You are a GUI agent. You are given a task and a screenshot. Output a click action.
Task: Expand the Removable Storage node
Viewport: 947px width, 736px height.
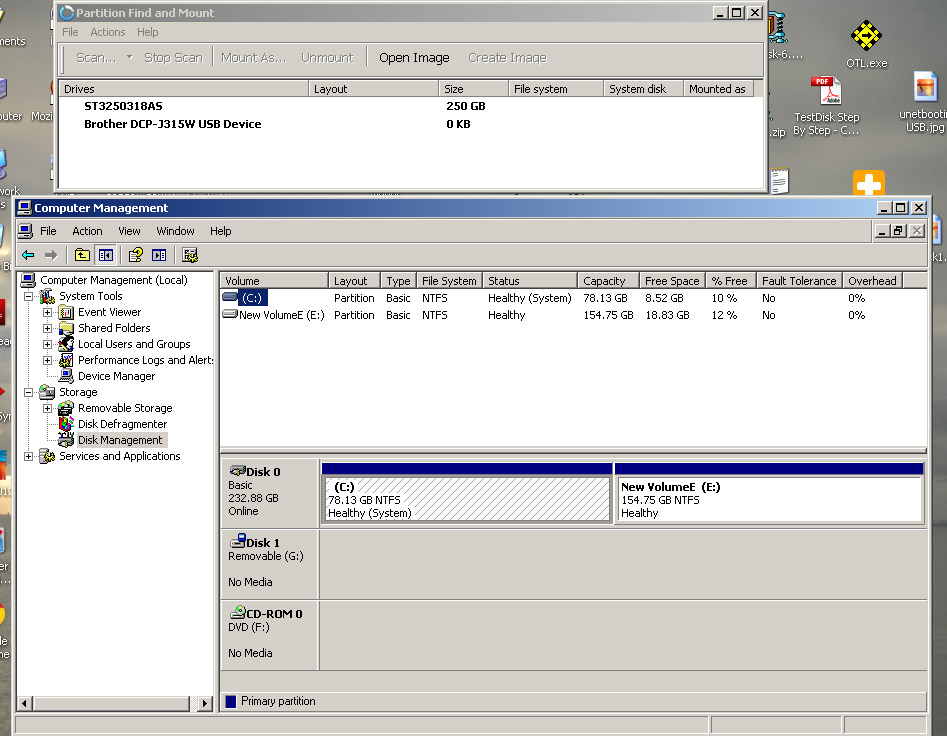(47, 408)
